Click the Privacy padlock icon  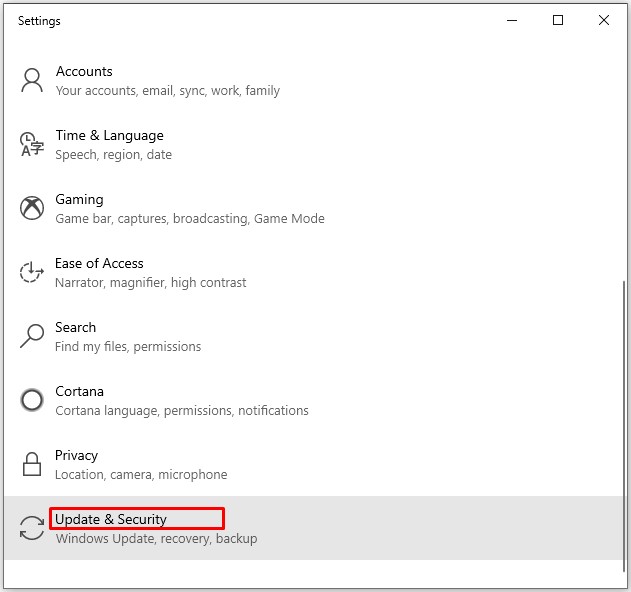click(32, 464)
